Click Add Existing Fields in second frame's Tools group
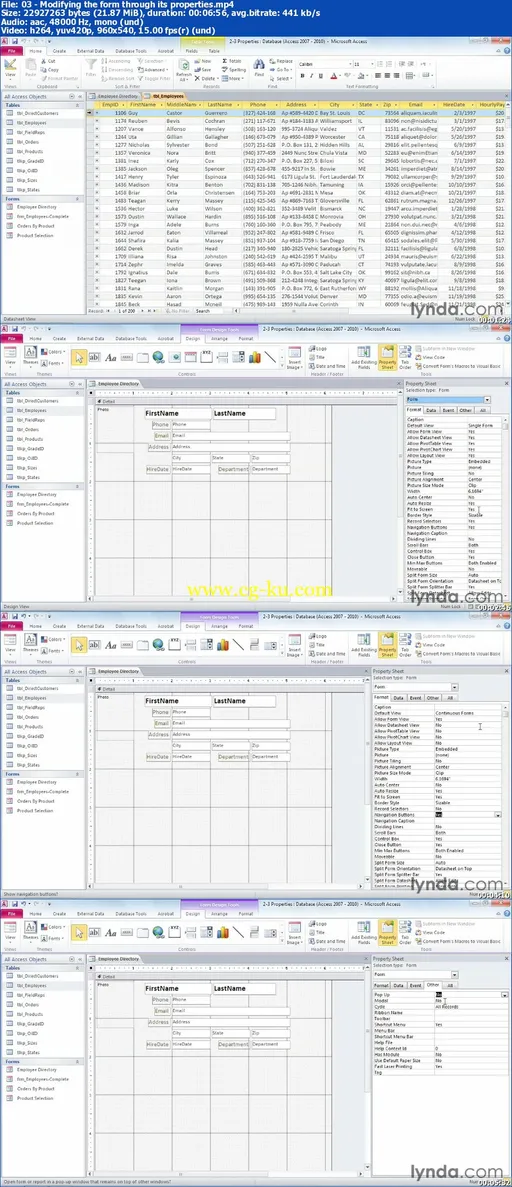 [x=364, y=357]
